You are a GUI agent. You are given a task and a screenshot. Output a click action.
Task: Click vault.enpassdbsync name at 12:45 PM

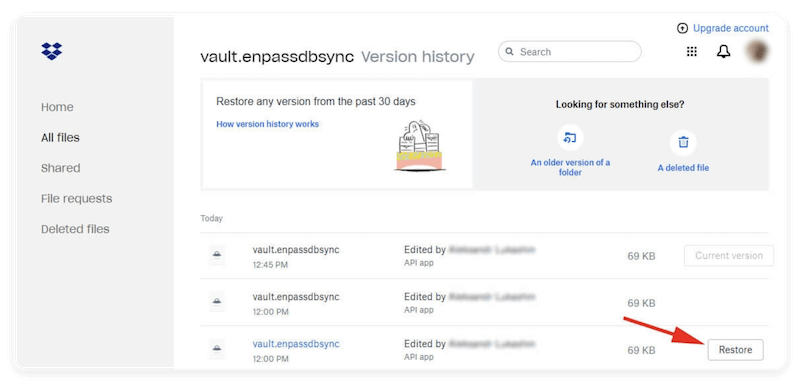(x=296, y=250)
